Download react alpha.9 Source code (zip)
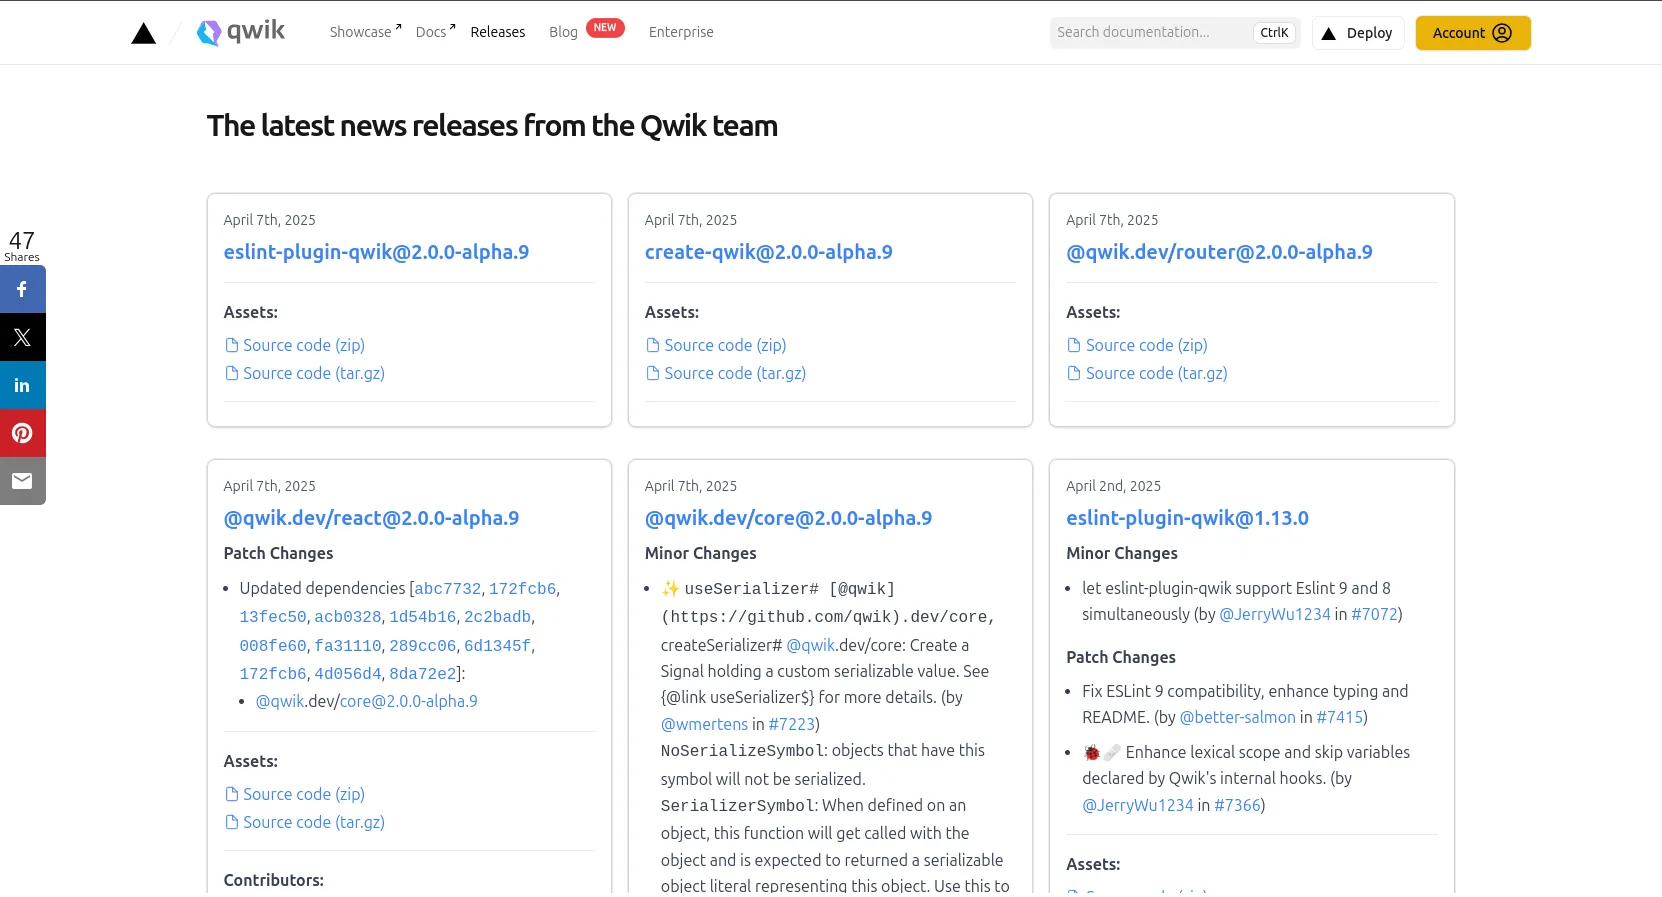The height and width of the screenshot is (897, 1662). (304, 794)
